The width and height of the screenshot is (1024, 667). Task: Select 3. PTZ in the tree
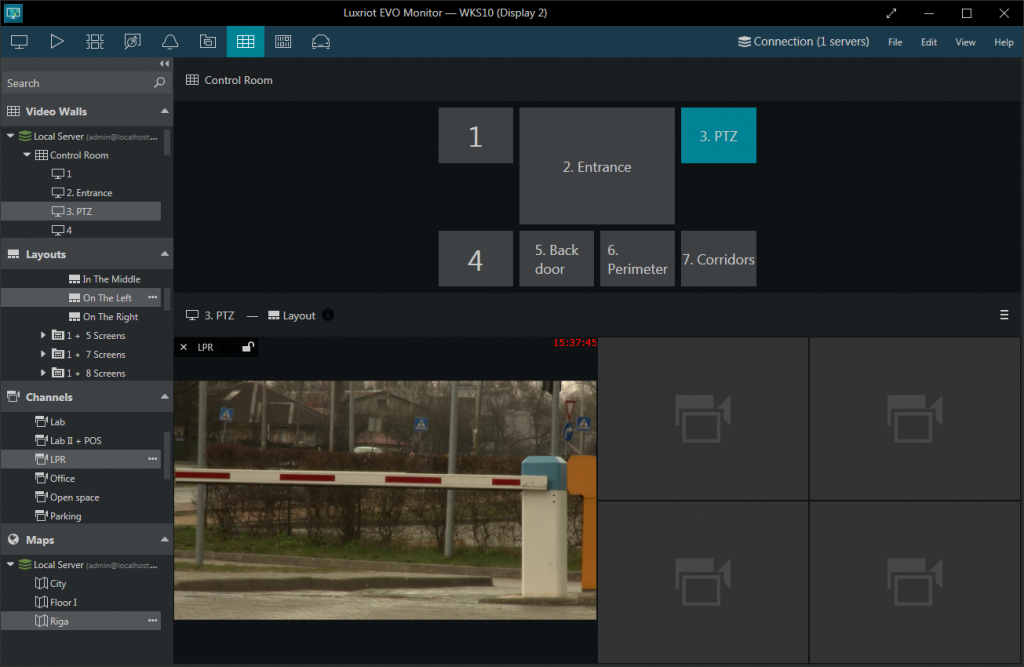pos(81,211)
